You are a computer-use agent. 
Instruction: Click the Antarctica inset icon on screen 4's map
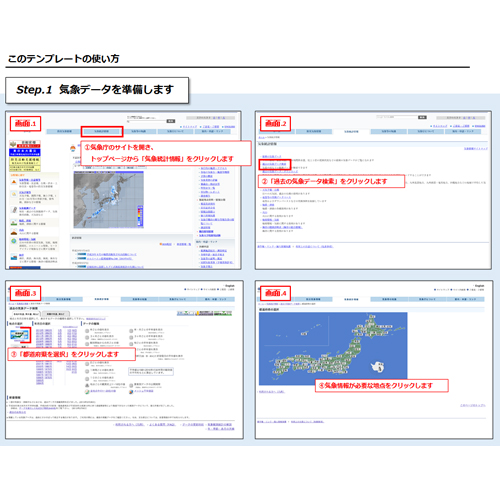378,367
